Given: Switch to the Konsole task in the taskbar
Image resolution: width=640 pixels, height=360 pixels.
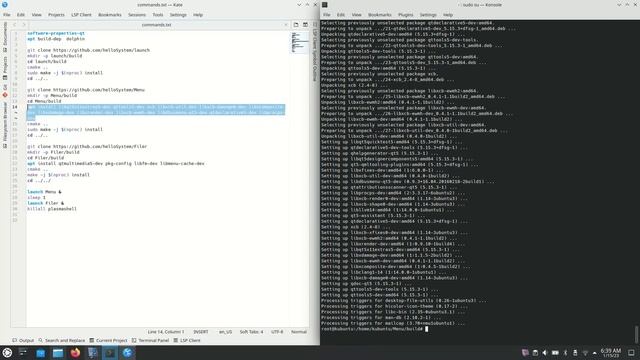Looking at the screenshot, I should (110, 353).
